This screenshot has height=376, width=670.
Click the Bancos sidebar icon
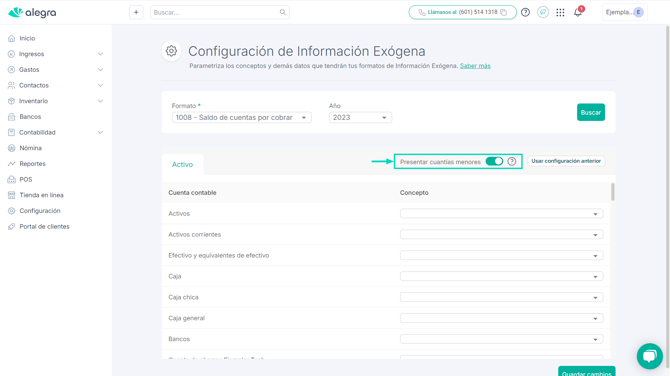12,117
